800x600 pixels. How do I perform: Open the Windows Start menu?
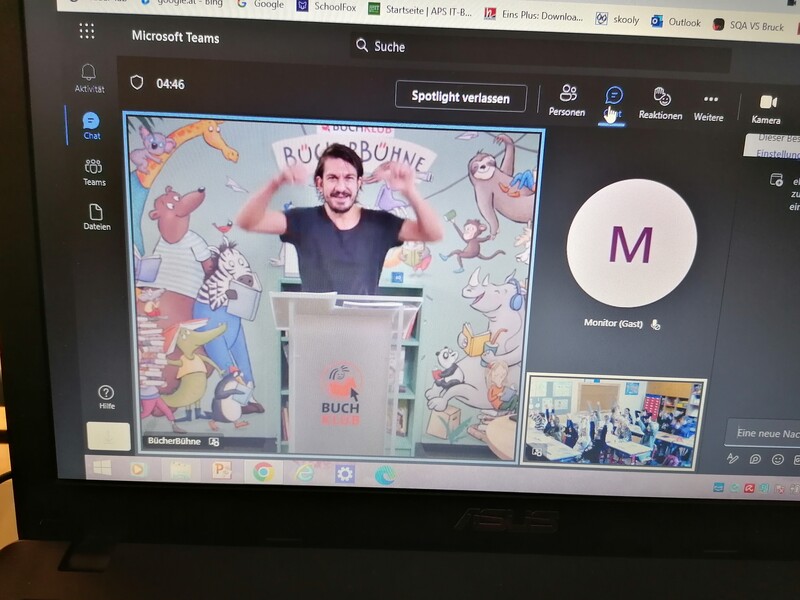pos(102,467)
